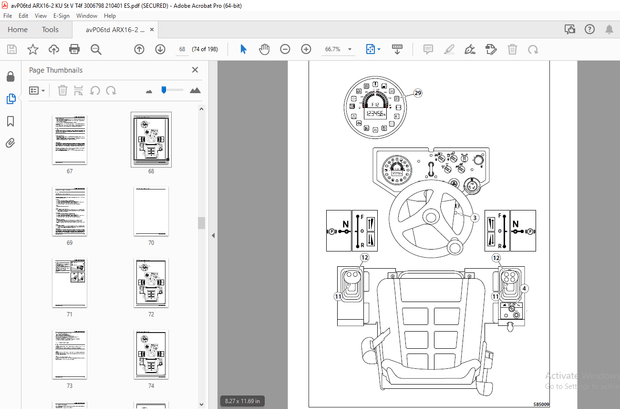Open the View menu
Screen dimensions: 620x409
click(40, 16)
